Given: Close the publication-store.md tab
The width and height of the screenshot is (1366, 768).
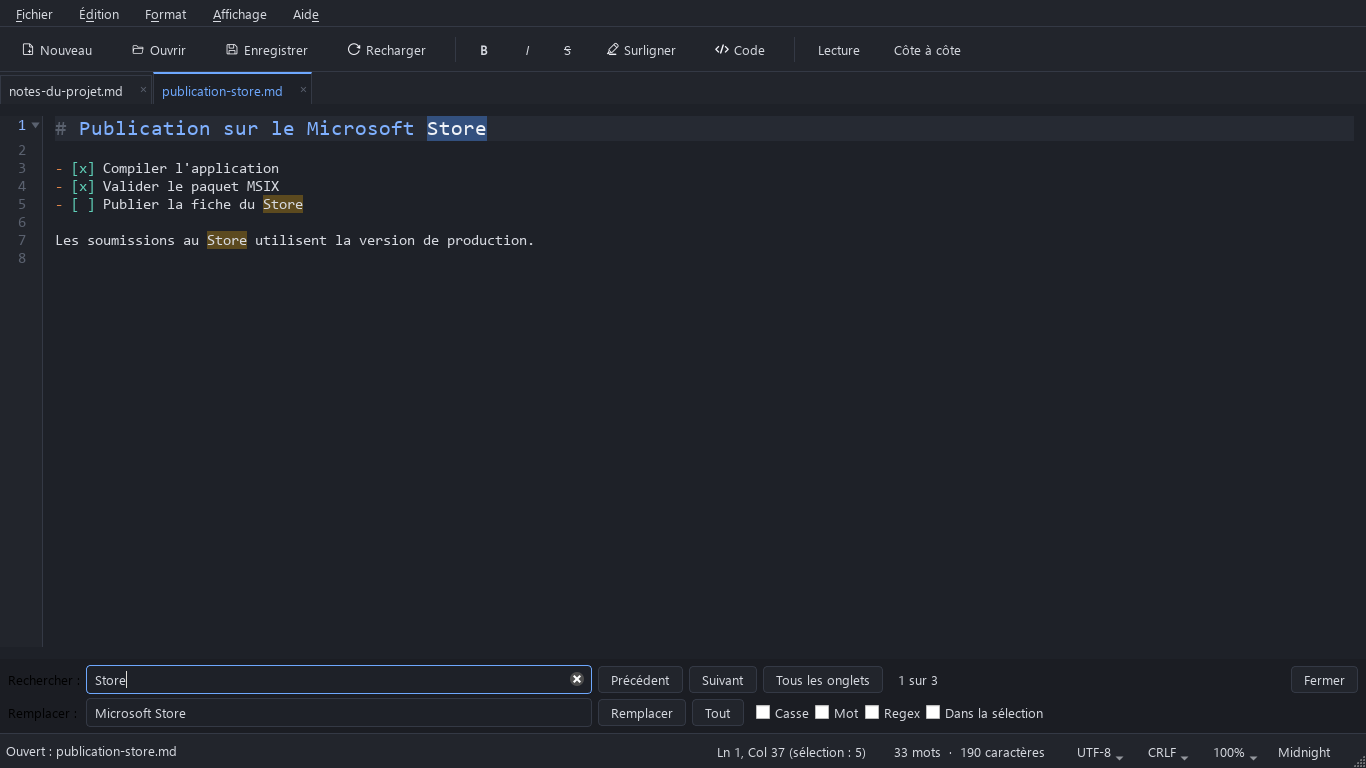Looking at the screenshot, I should [x=303, y=90].
